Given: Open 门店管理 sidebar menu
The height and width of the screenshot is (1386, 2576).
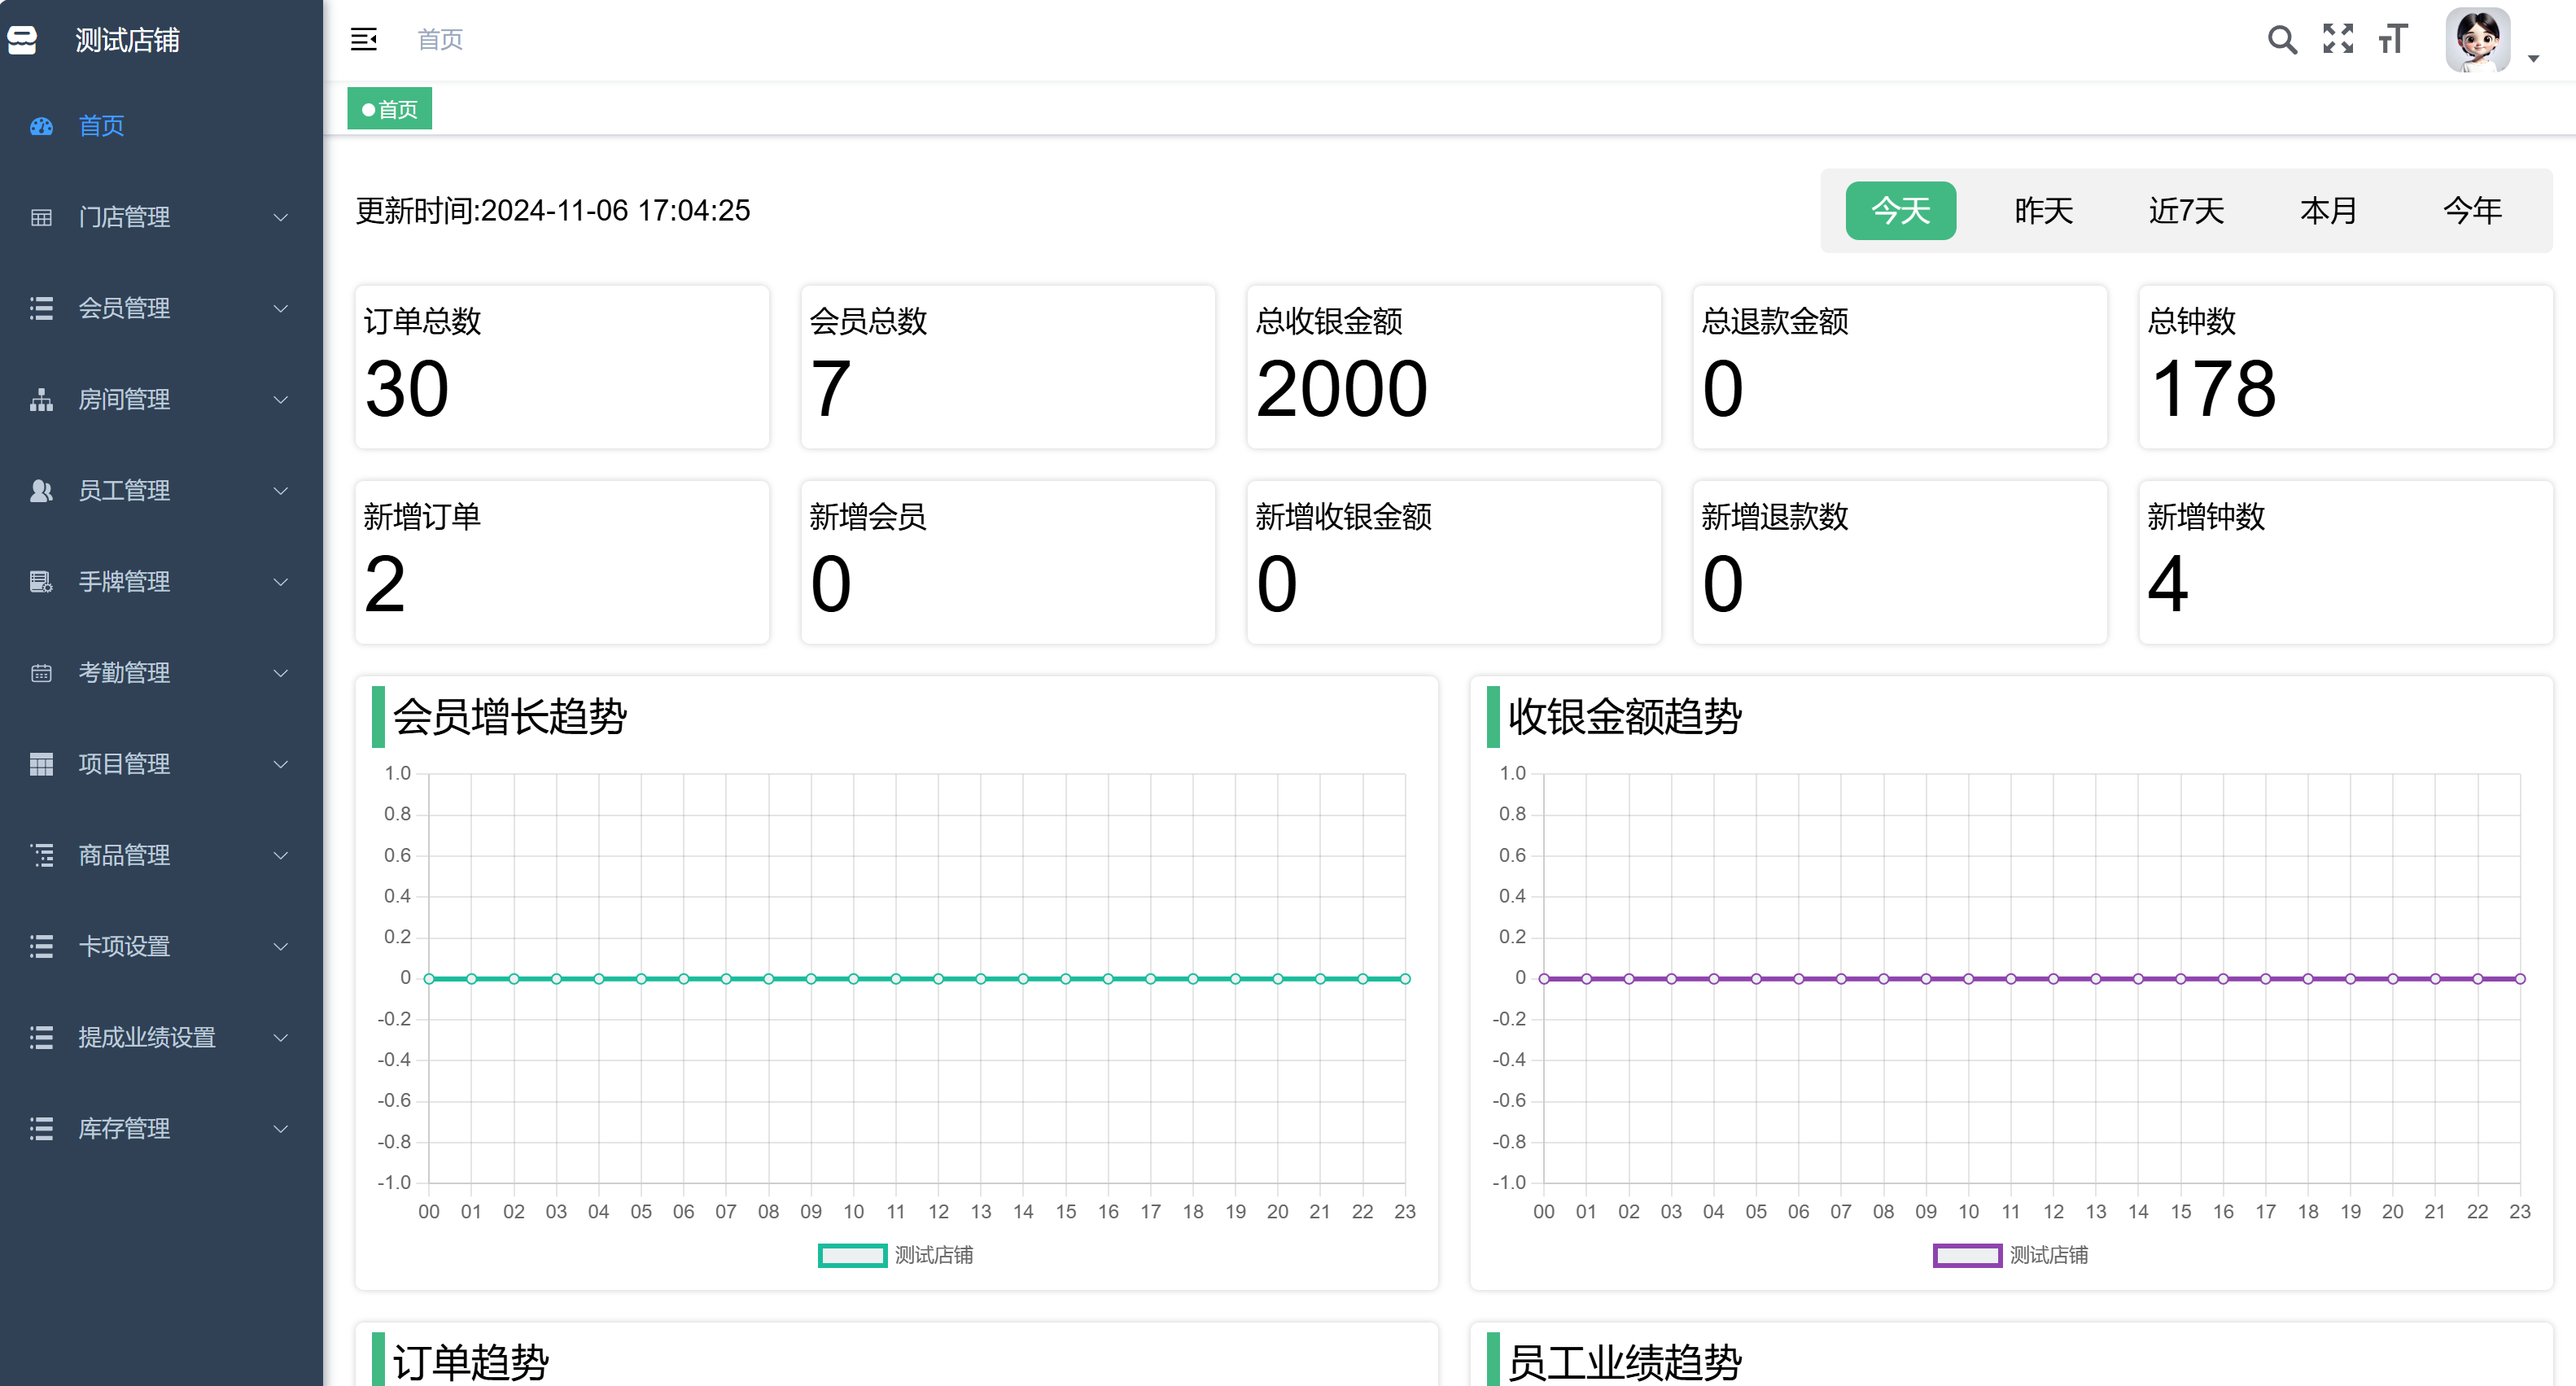Looking at the screenshot, I should click(161, 217).
